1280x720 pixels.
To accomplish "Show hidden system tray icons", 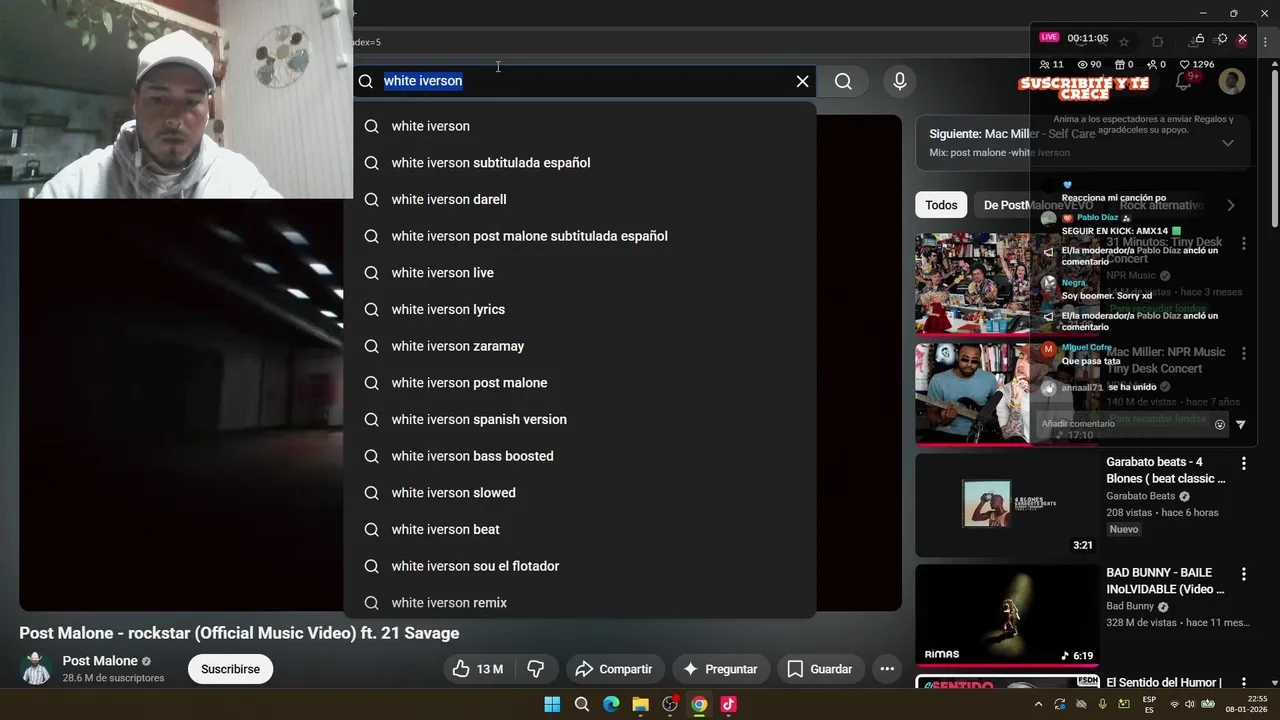I will click(1037, 704).
